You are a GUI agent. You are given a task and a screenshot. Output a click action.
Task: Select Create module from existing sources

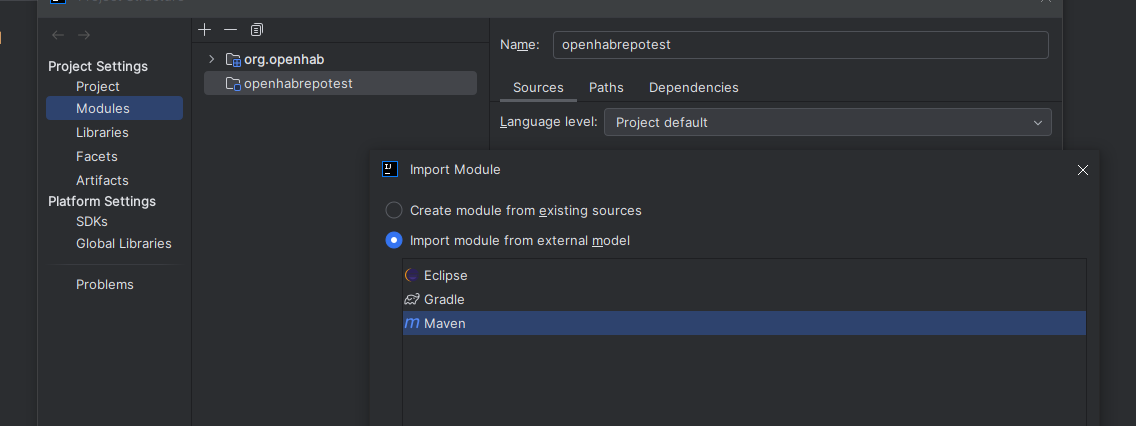point(394,210)
